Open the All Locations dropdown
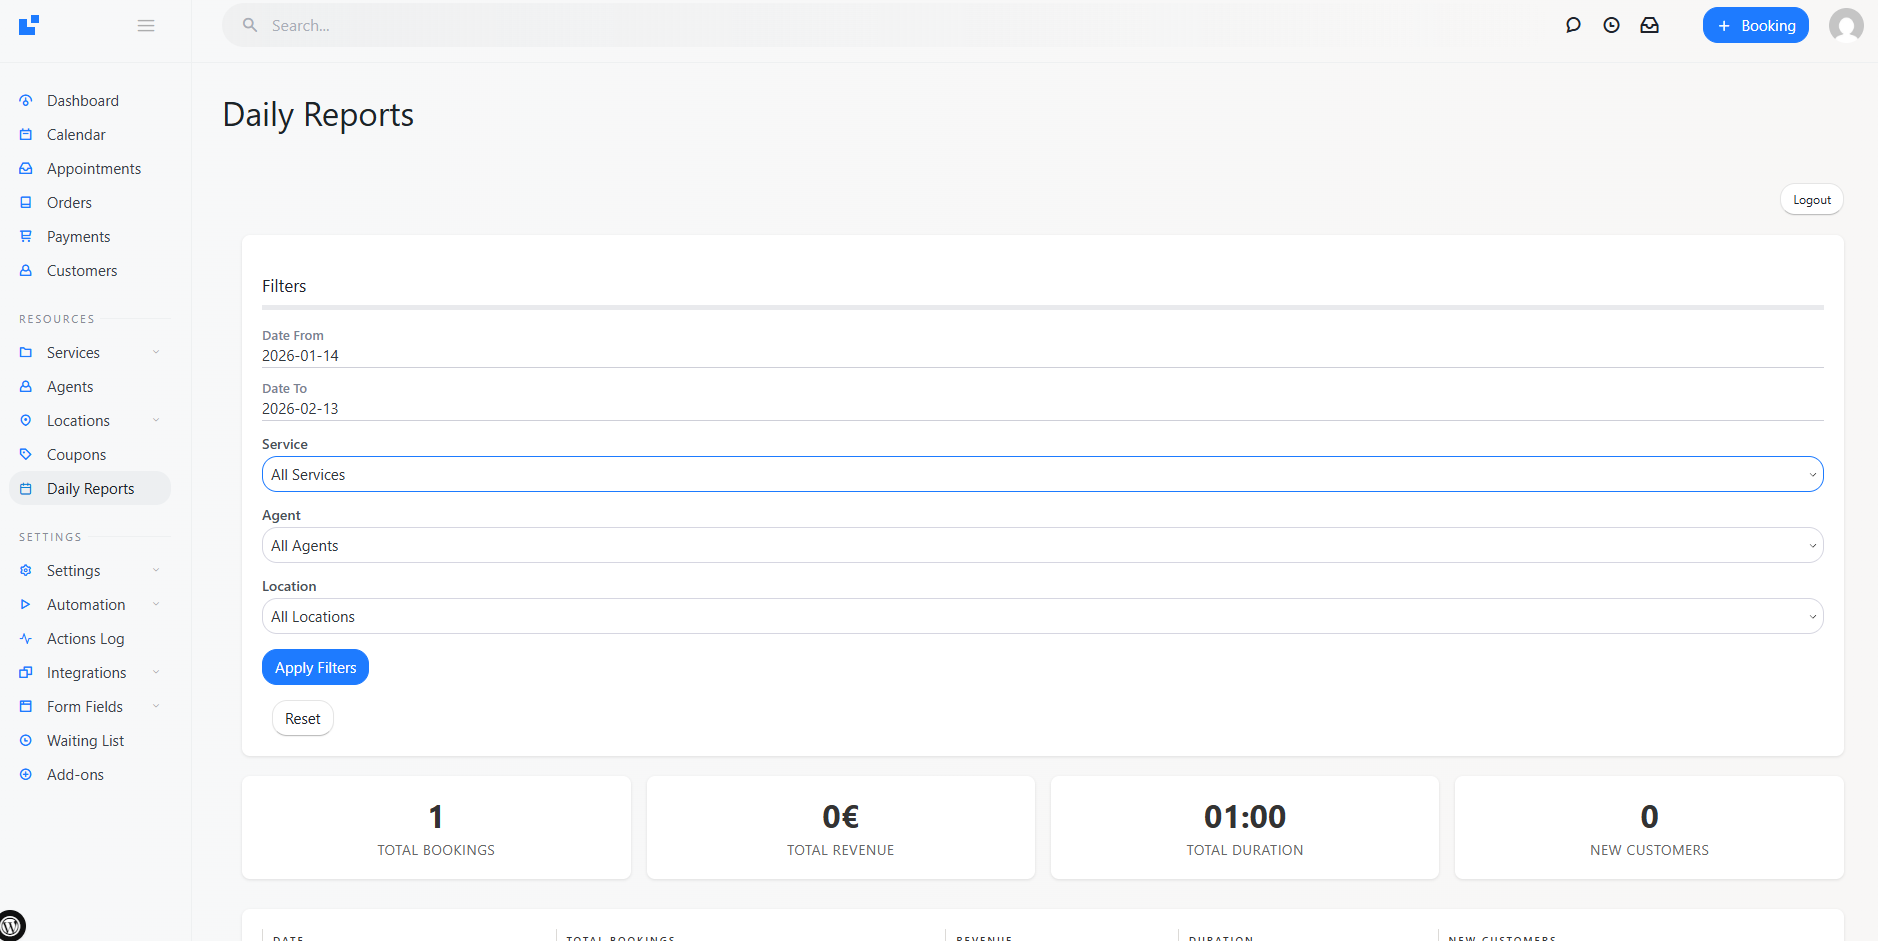Image resolution: width=1878 pixels, height=941 pixels. pos(1042,616)
